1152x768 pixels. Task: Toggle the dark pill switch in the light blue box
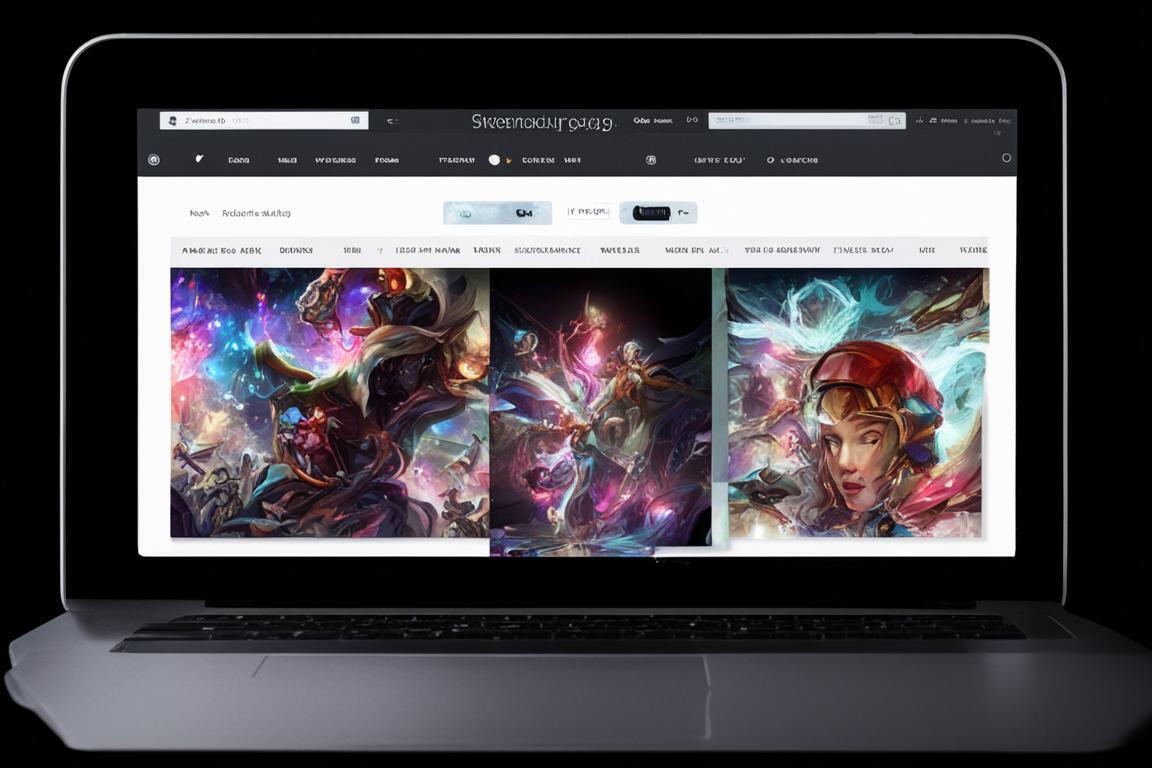click(x=651, y=213)
